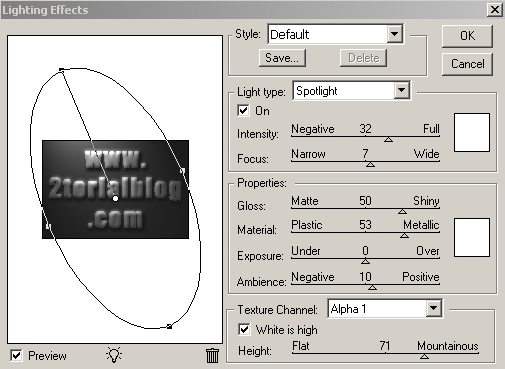Click the left-side ellipse handle in preview
Screen dimensions: 505x369
49,226
